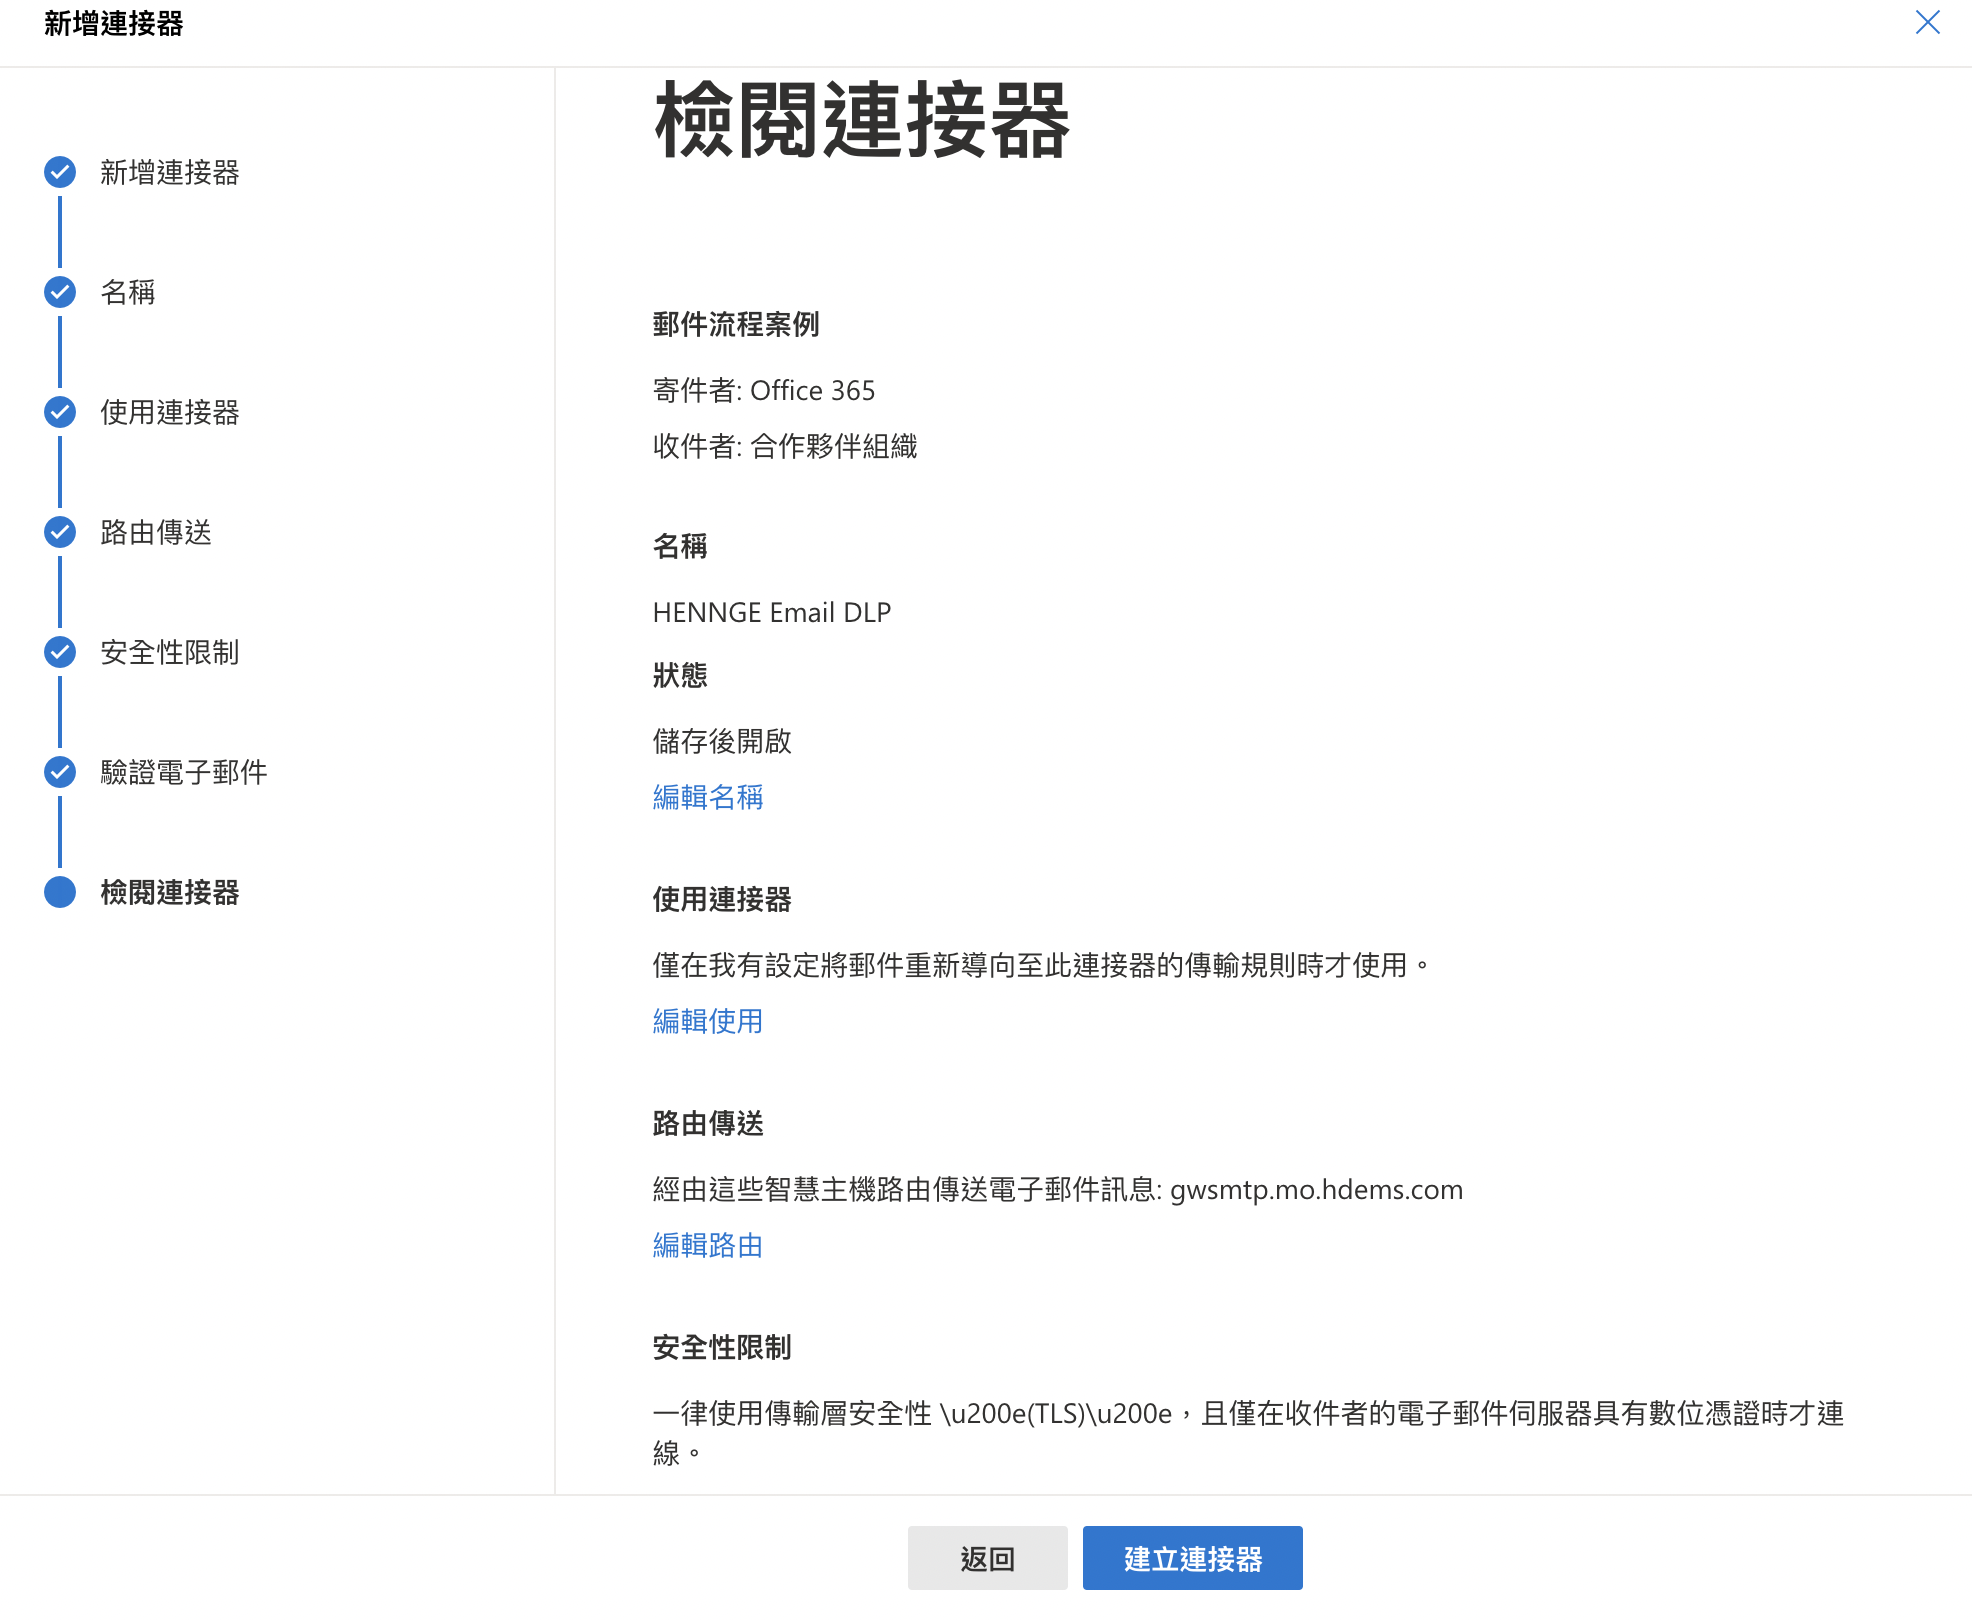Screen dimensions: 1972x1620
Task: Click the 狀態 section heading
Action: coord(680,675)
